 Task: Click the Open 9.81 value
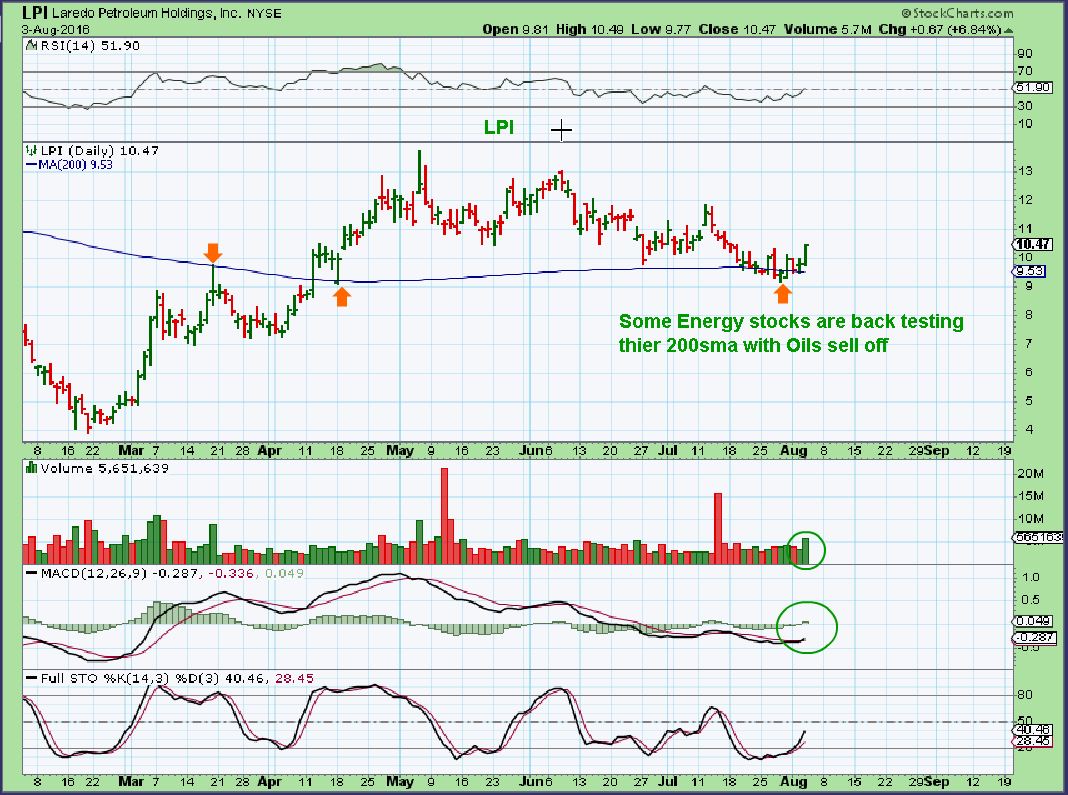pos(516,29)
